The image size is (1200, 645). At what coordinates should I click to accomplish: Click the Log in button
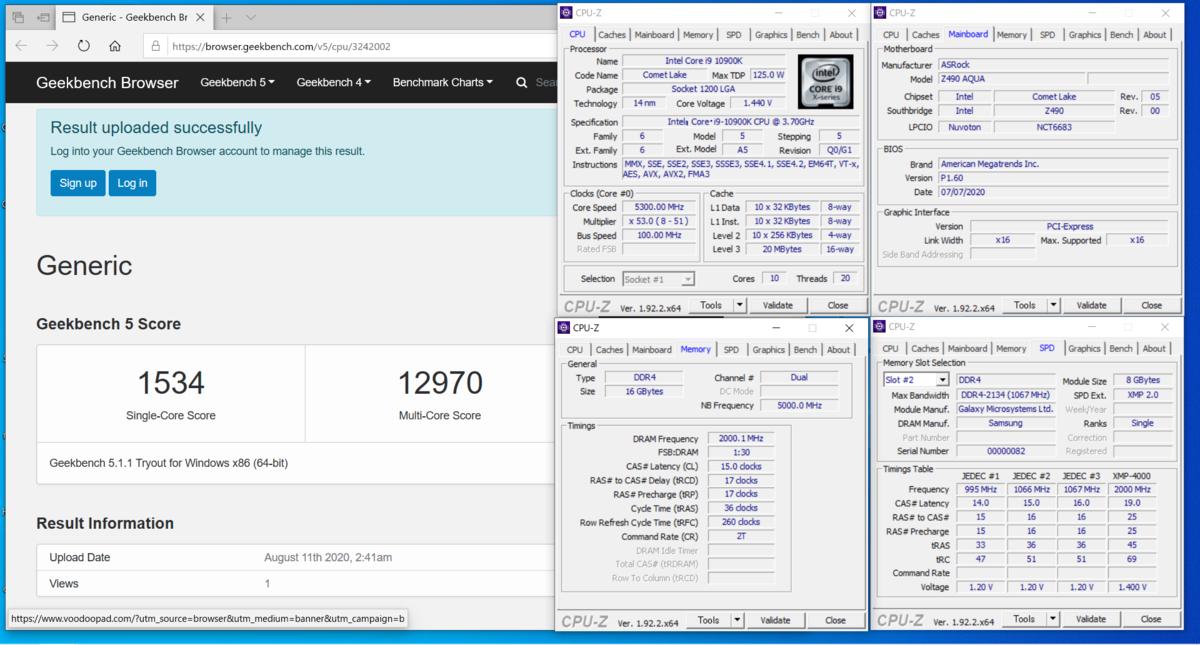(x=132, y=183)
